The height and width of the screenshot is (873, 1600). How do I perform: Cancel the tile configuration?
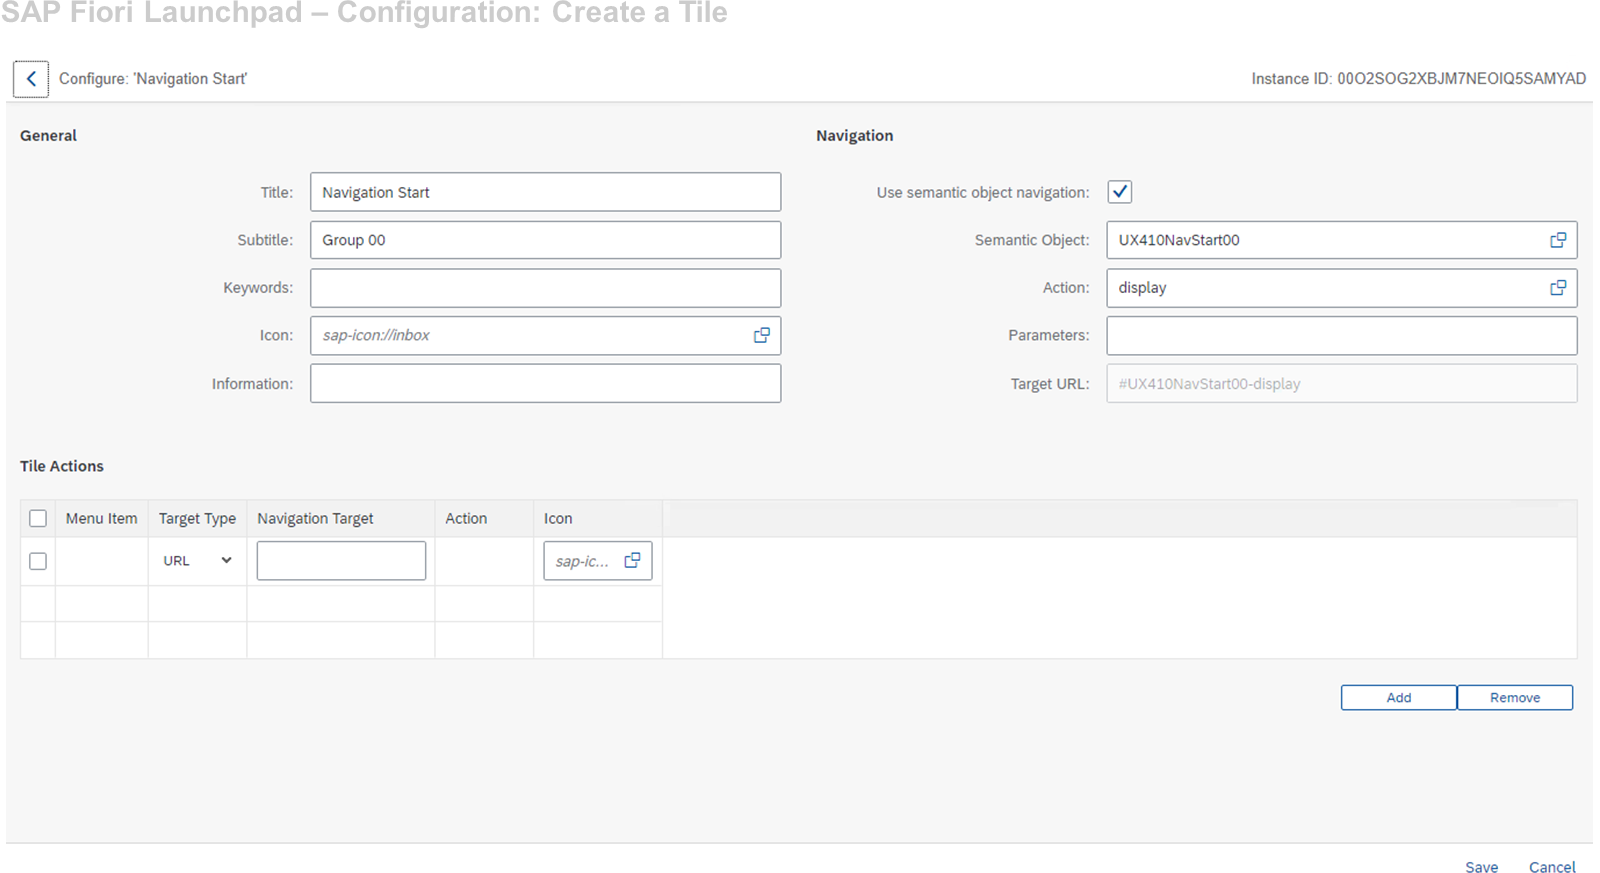click(x=1552, y=867)
